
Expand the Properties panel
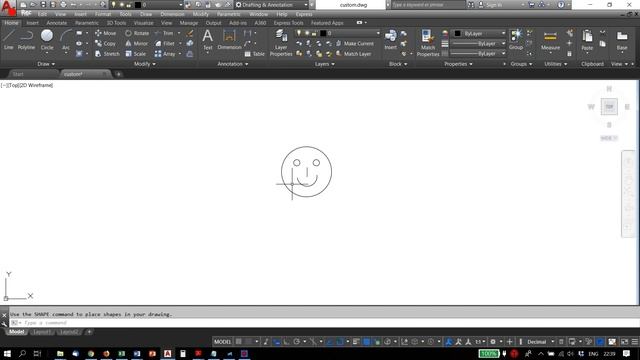click(458, 64)
